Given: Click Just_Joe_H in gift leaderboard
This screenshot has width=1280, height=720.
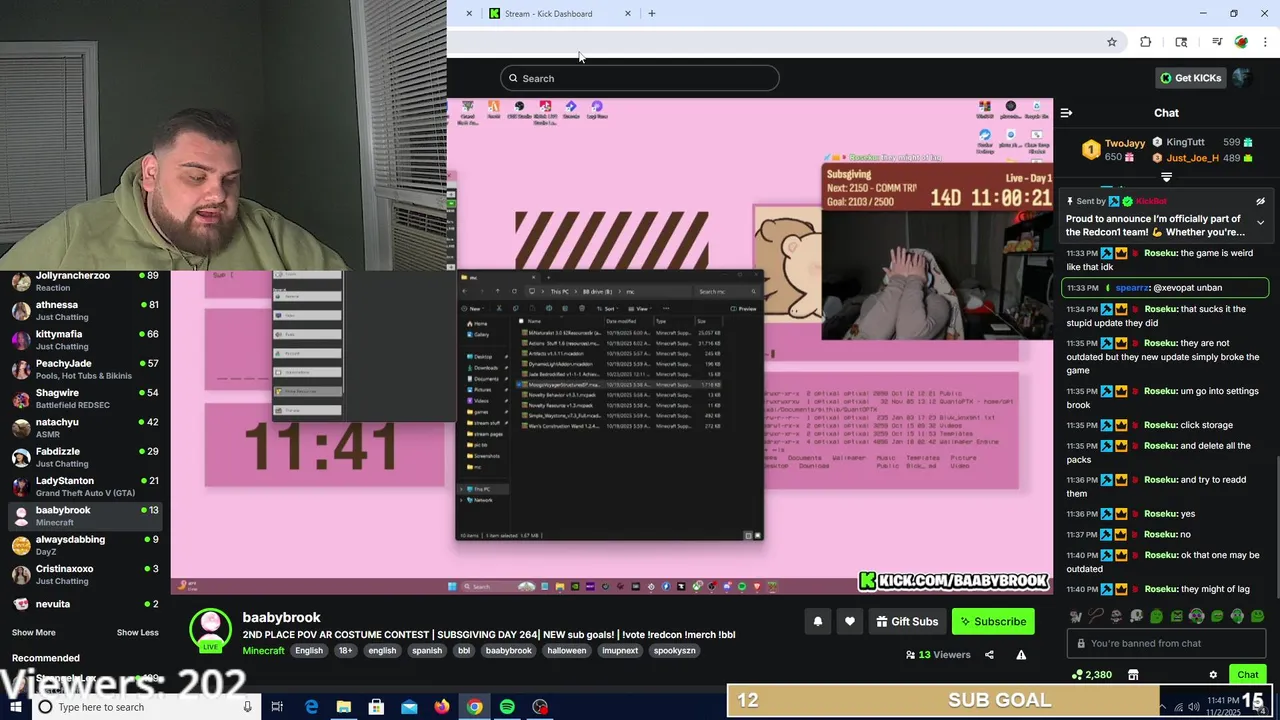Looking at the screenshot, I should (x=1192, y=158).
